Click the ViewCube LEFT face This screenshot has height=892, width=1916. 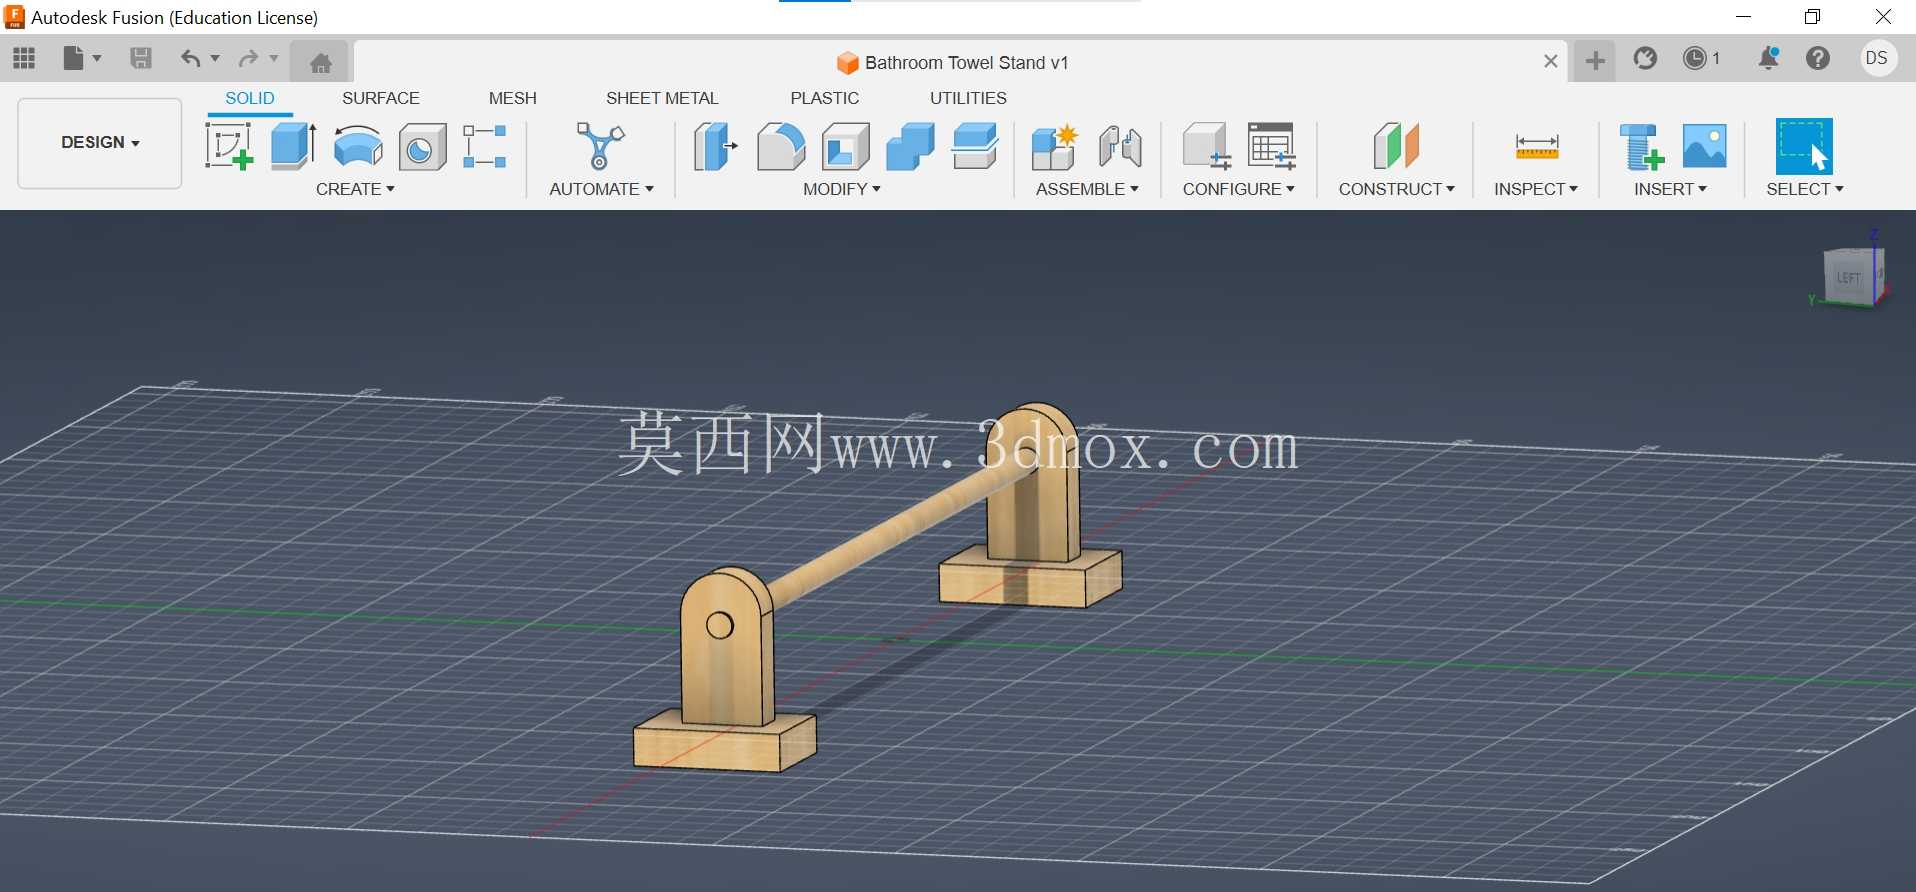[x=1848, y=277]
